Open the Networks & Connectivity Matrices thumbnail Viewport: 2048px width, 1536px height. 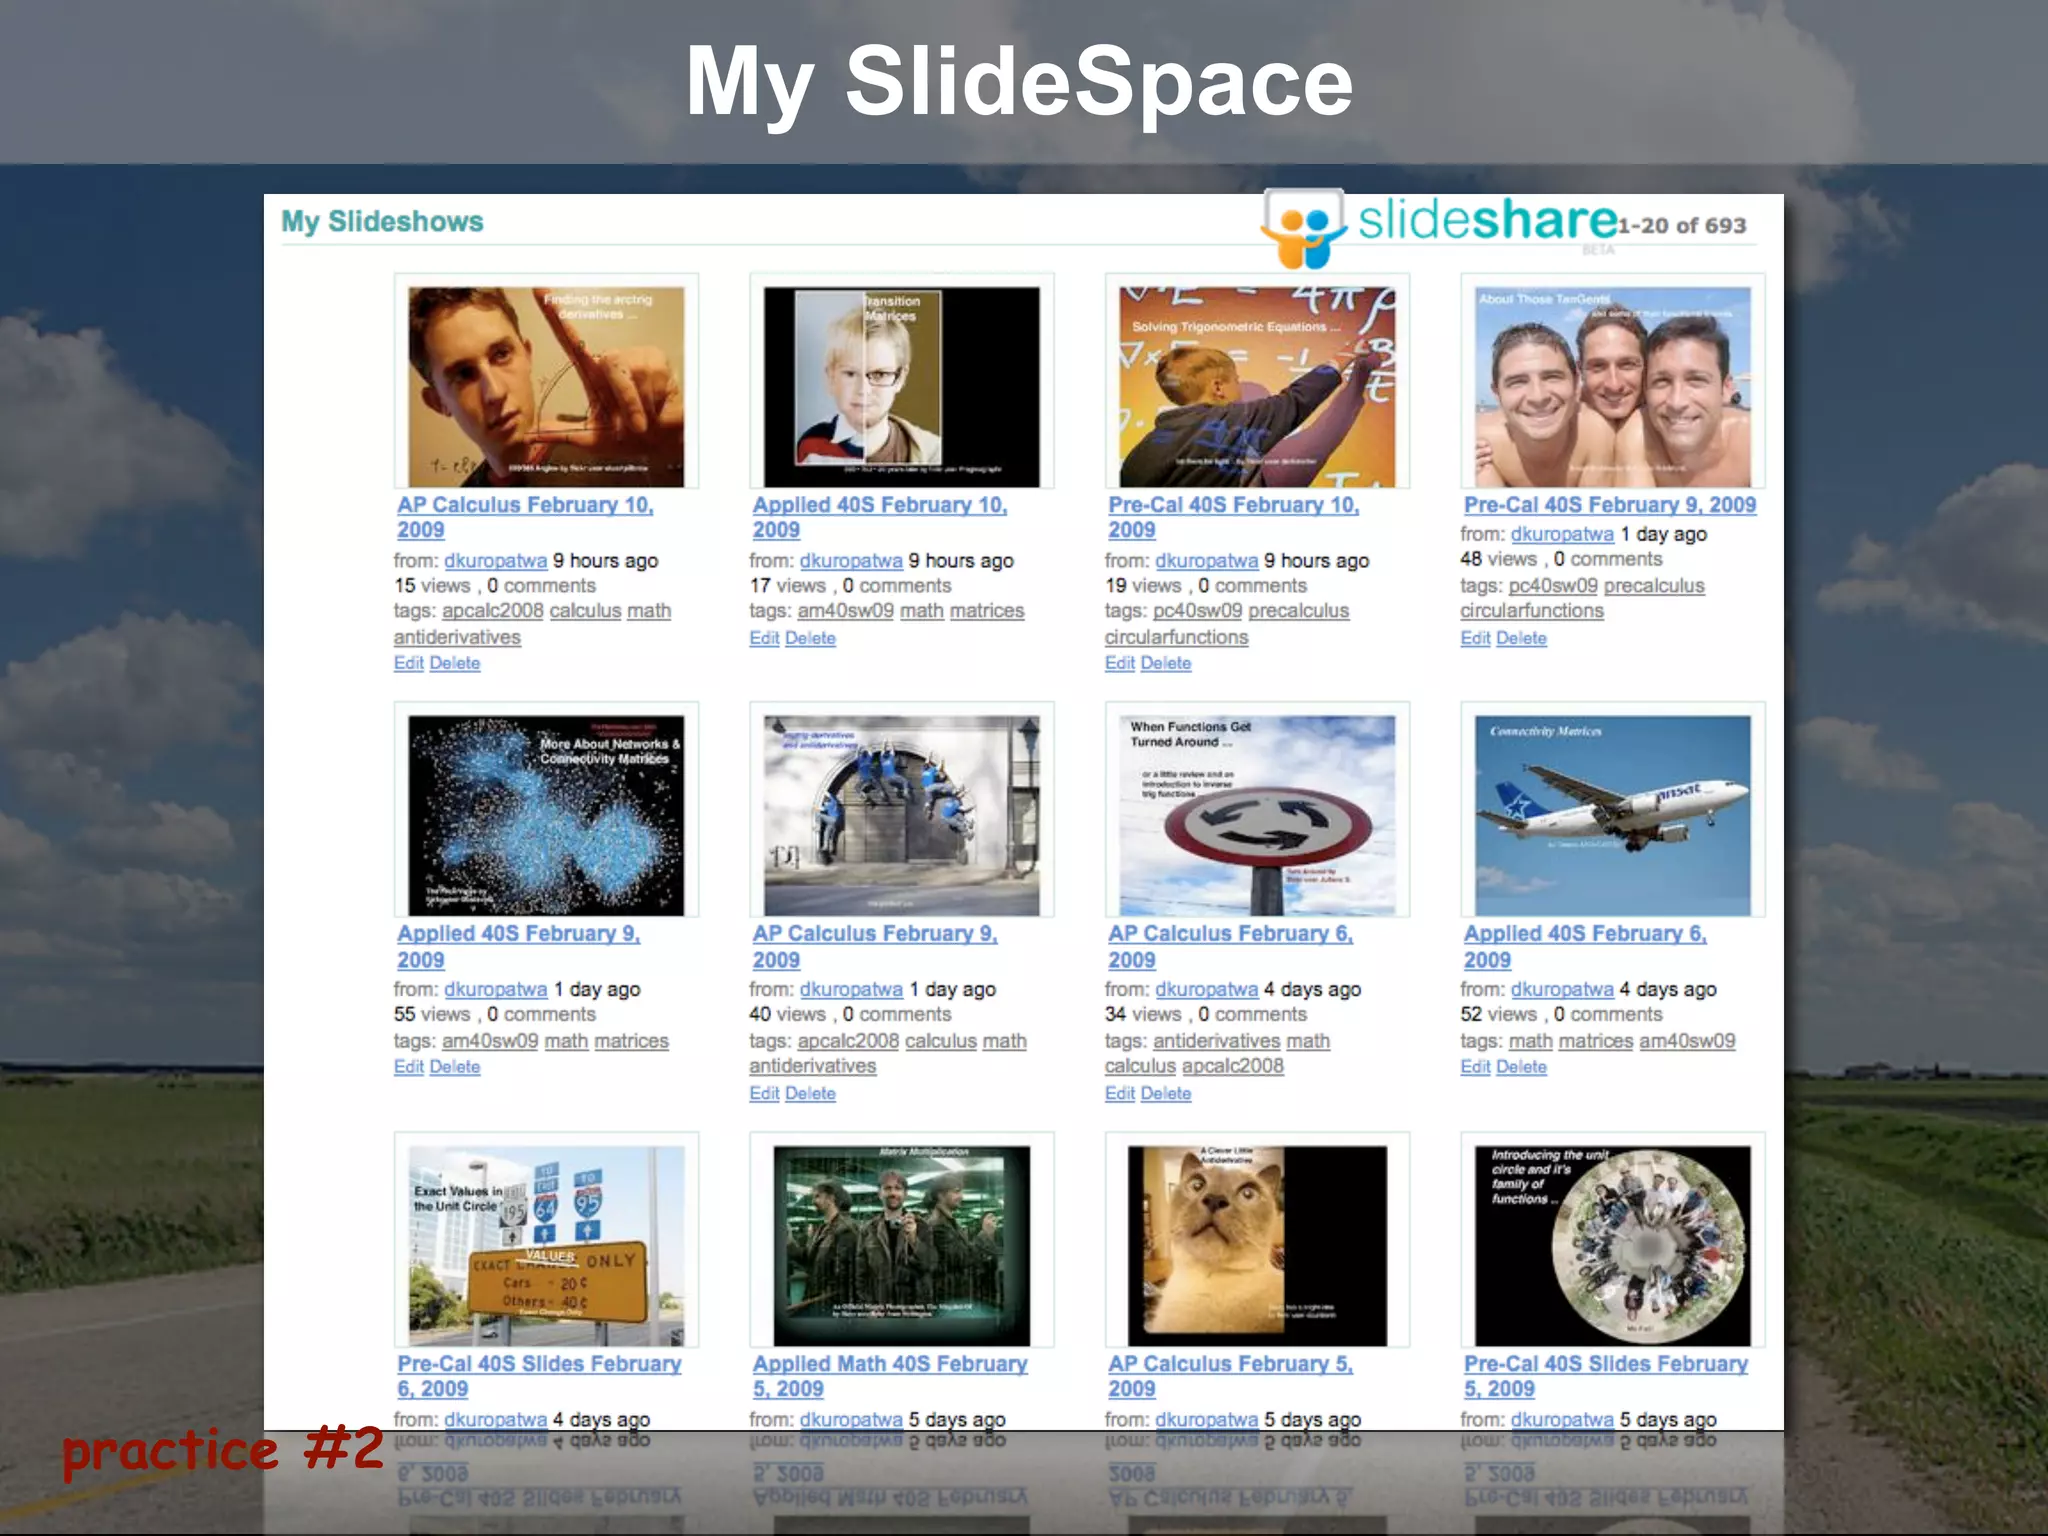[x=546, y=815]
